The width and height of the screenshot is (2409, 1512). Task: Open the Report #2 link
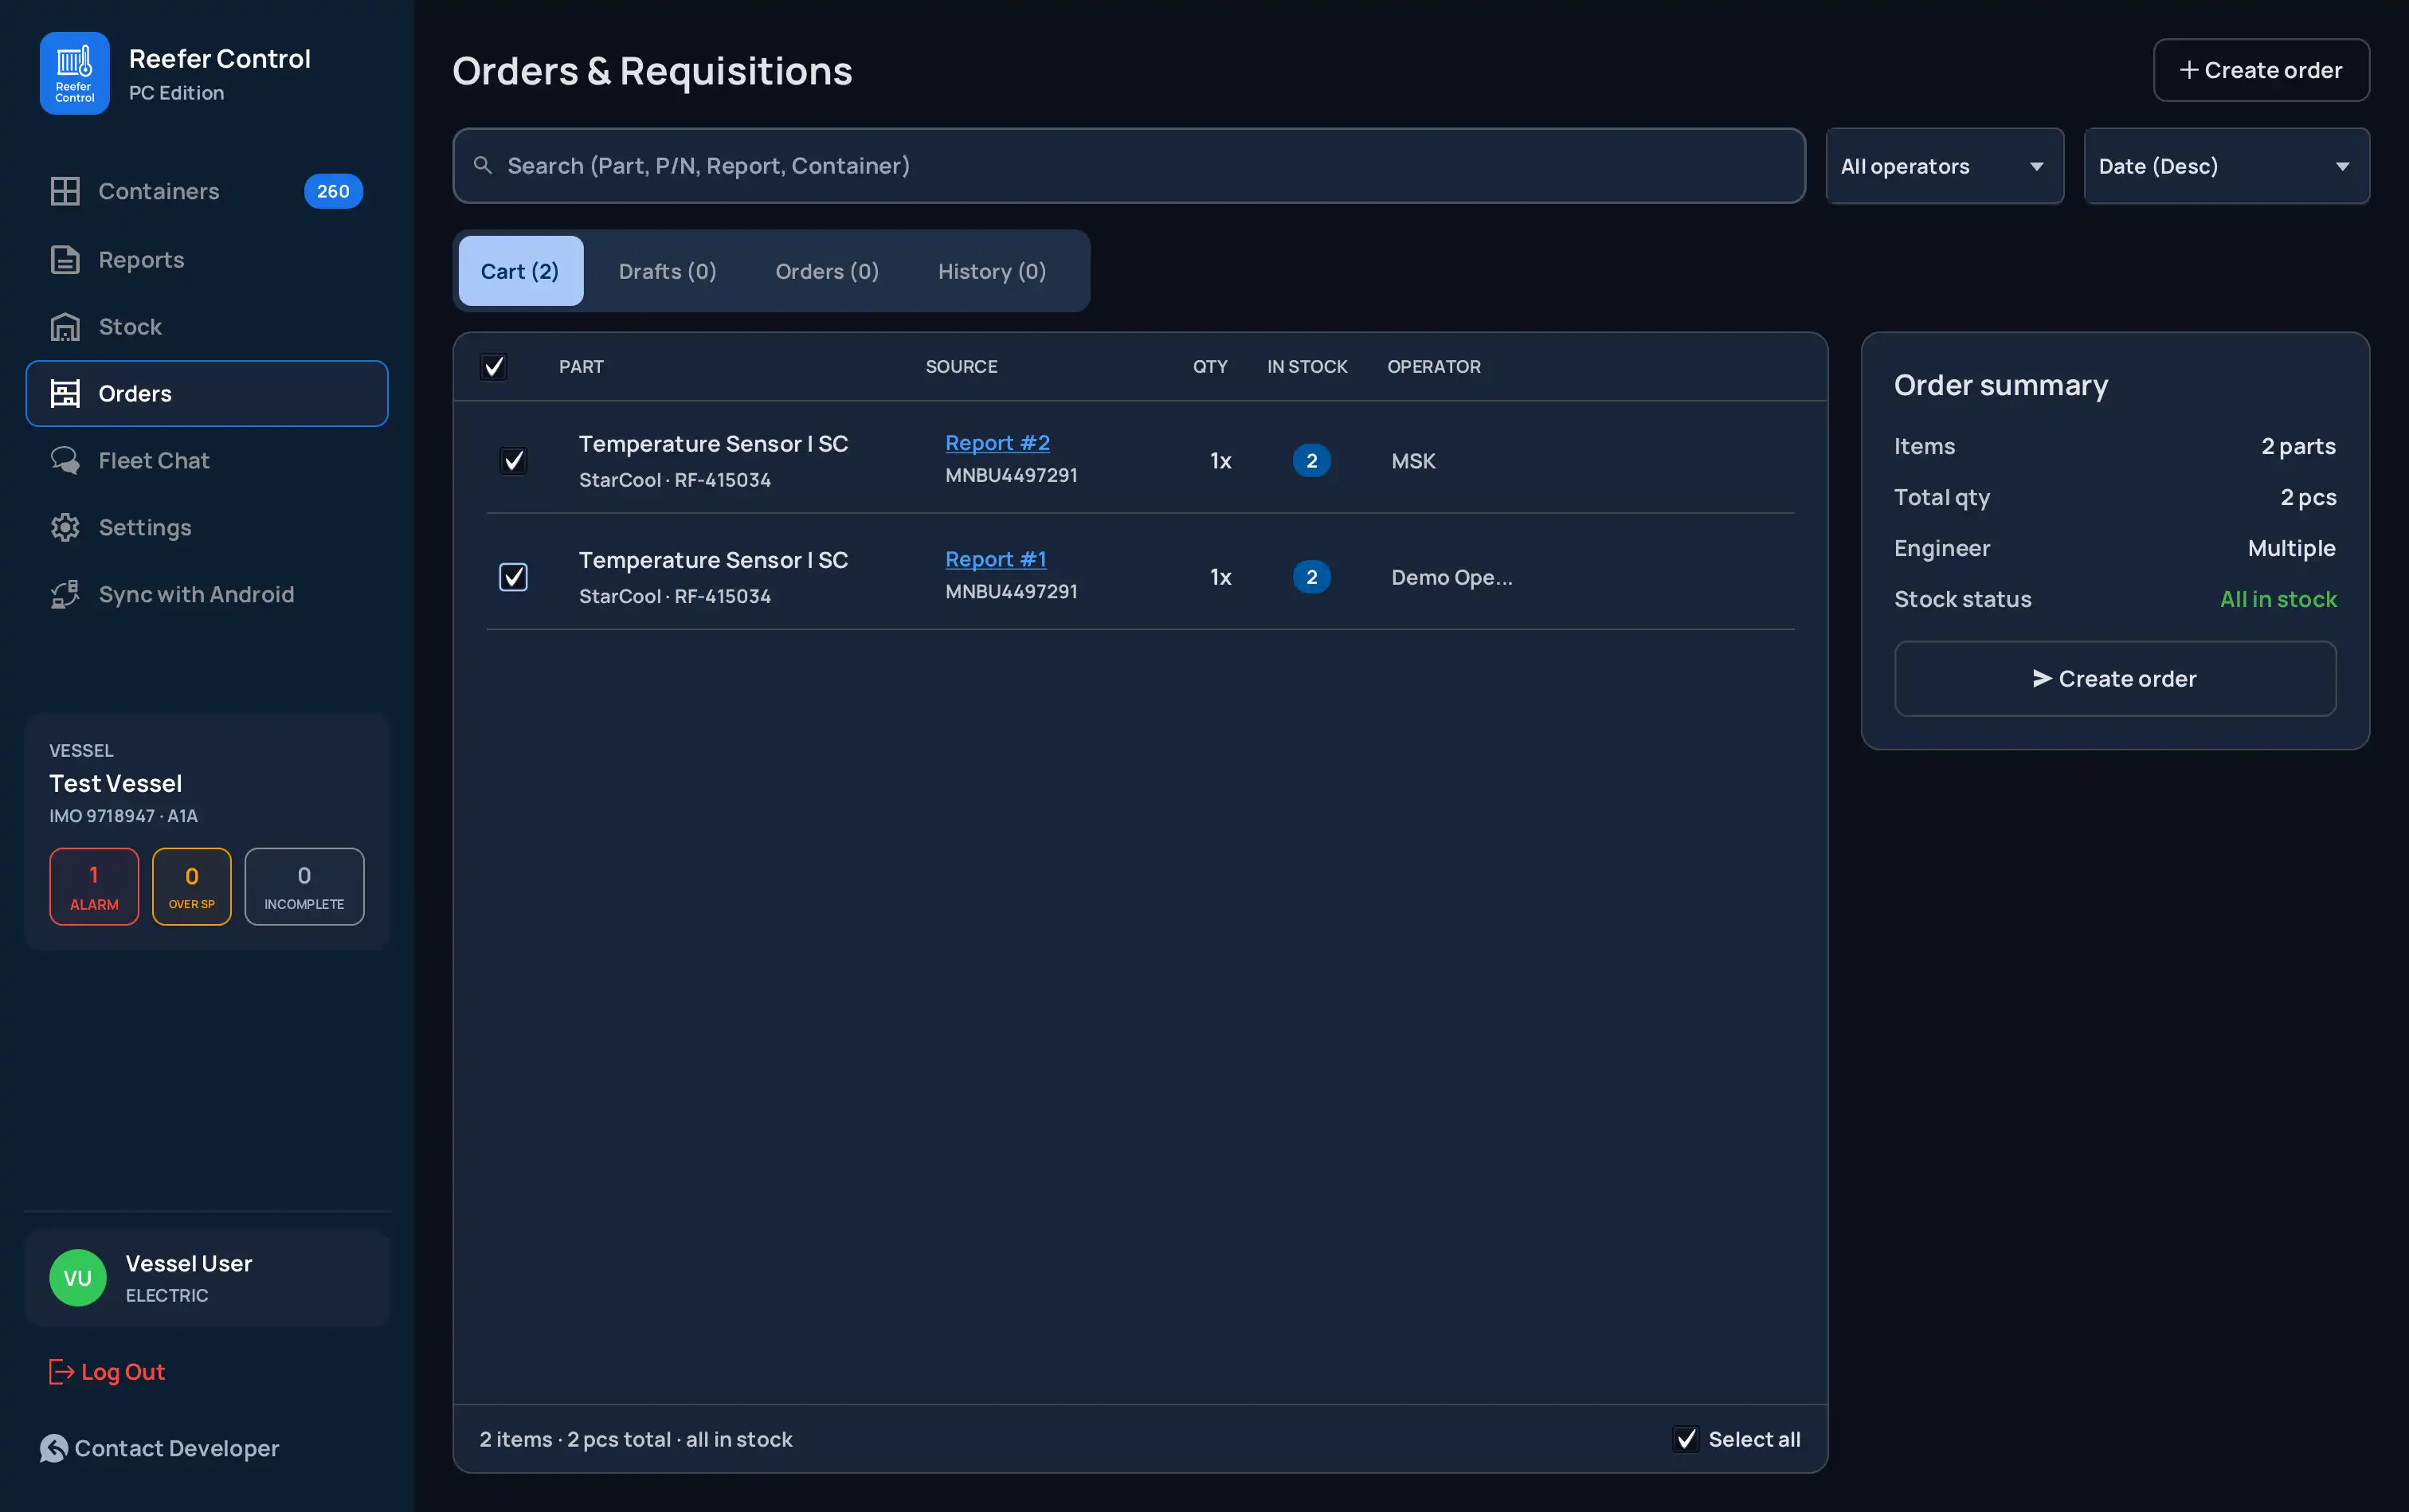(x=997, y=443)
